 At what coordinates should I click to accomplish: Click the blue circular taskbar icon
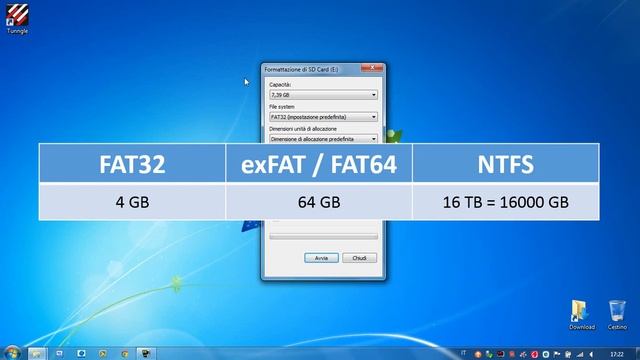pyautogui.click(x=81, y=353)
